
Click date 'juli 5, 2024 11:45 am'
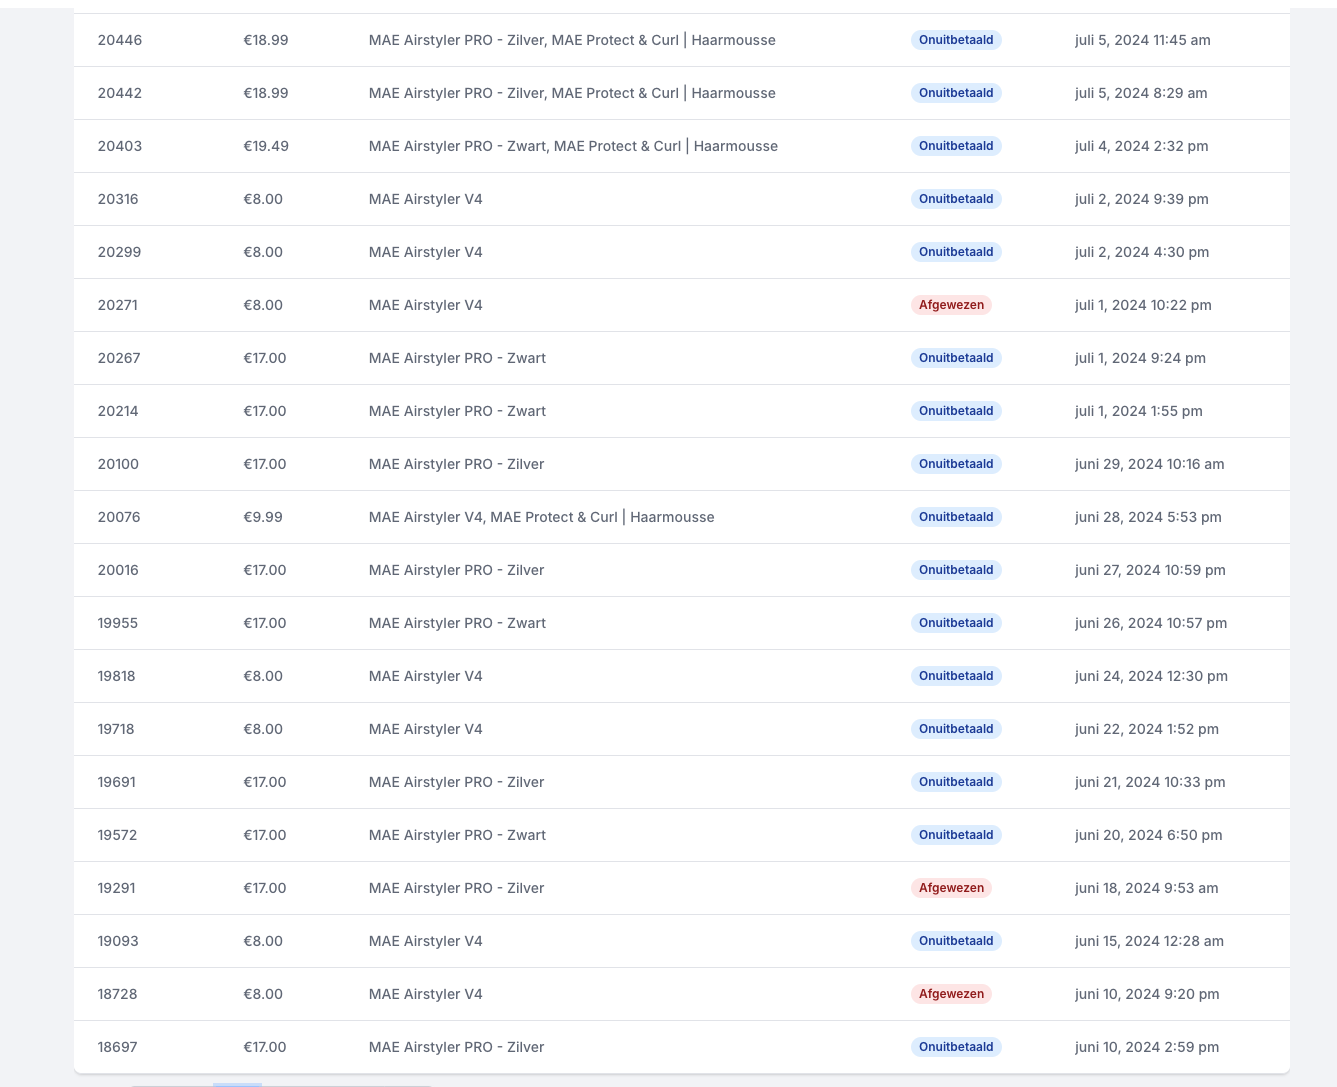pos(1142,40)
